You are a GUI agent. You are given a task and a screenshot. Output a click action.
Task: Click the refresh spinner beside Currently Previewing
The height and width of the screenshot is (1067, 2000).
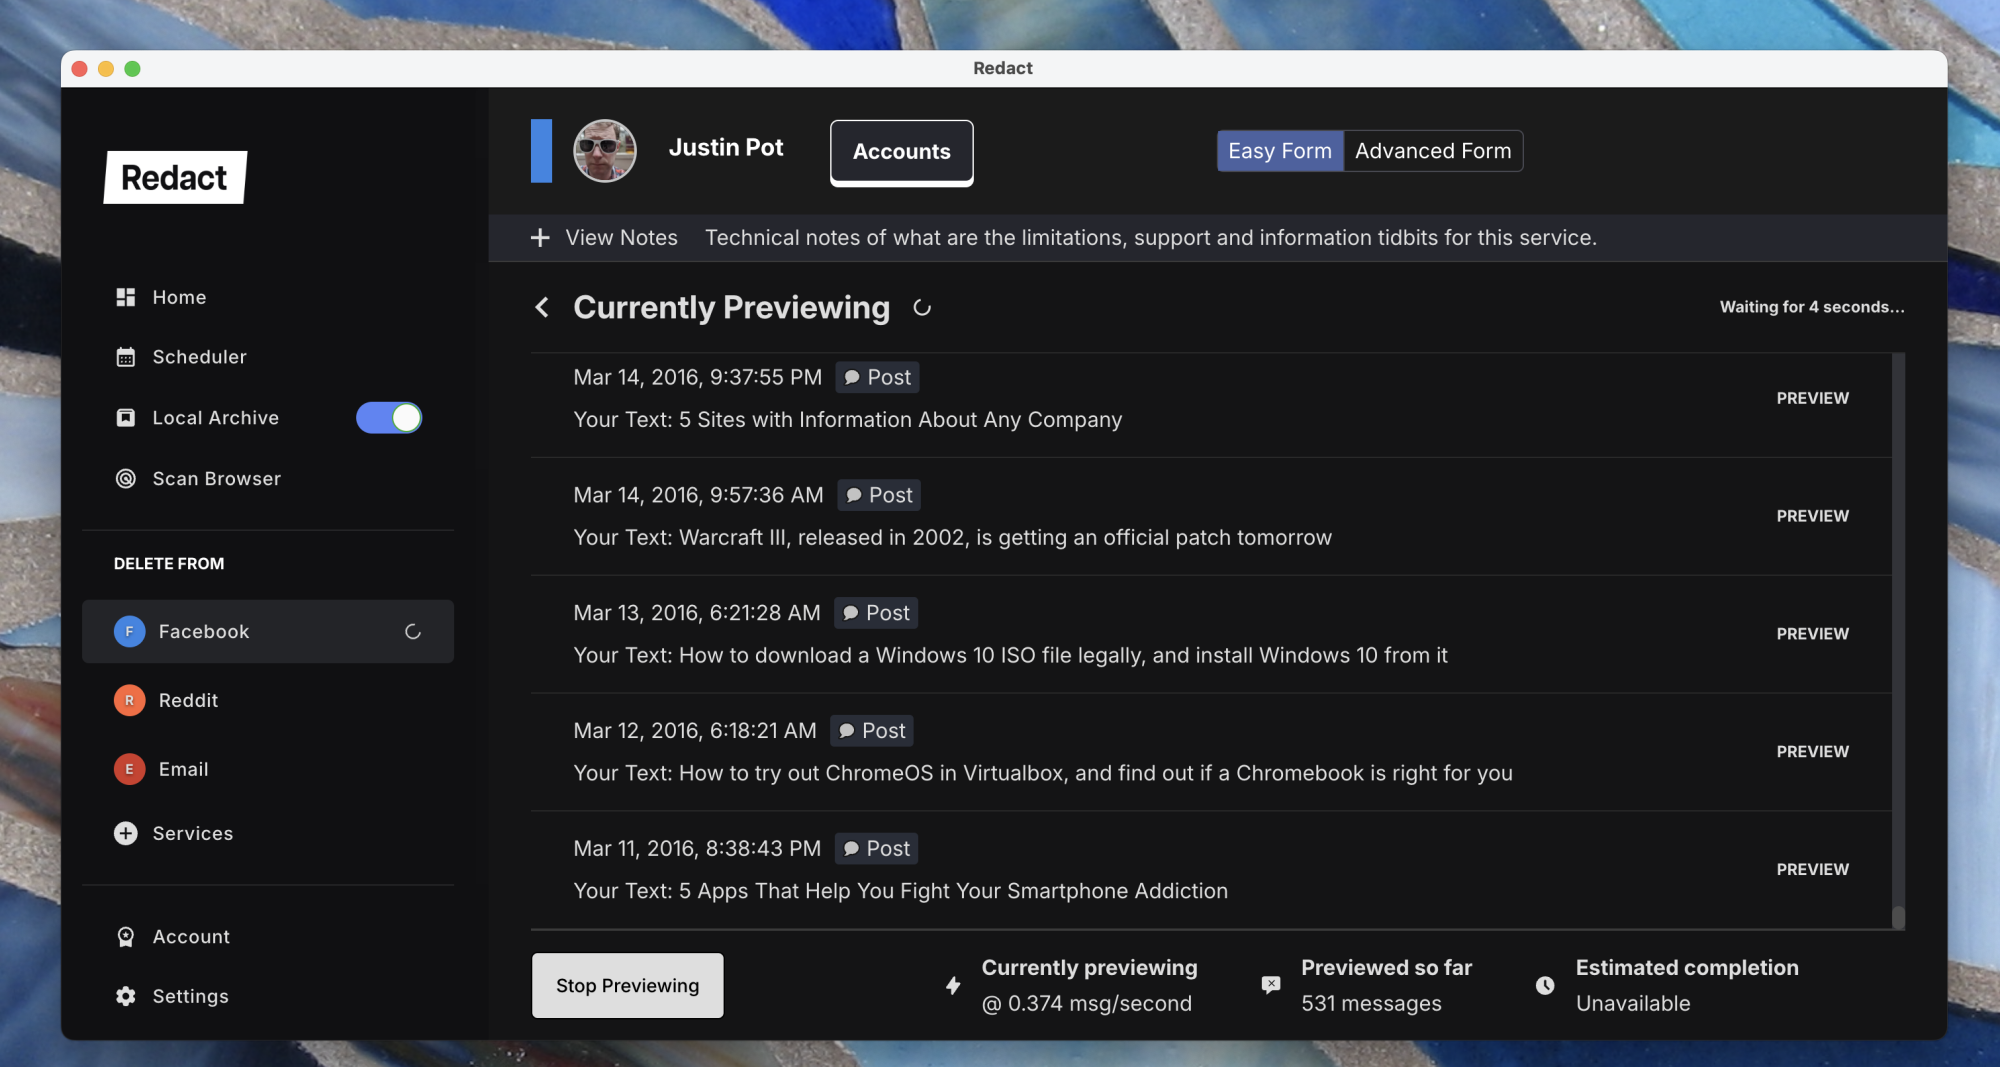click(922, 308)
